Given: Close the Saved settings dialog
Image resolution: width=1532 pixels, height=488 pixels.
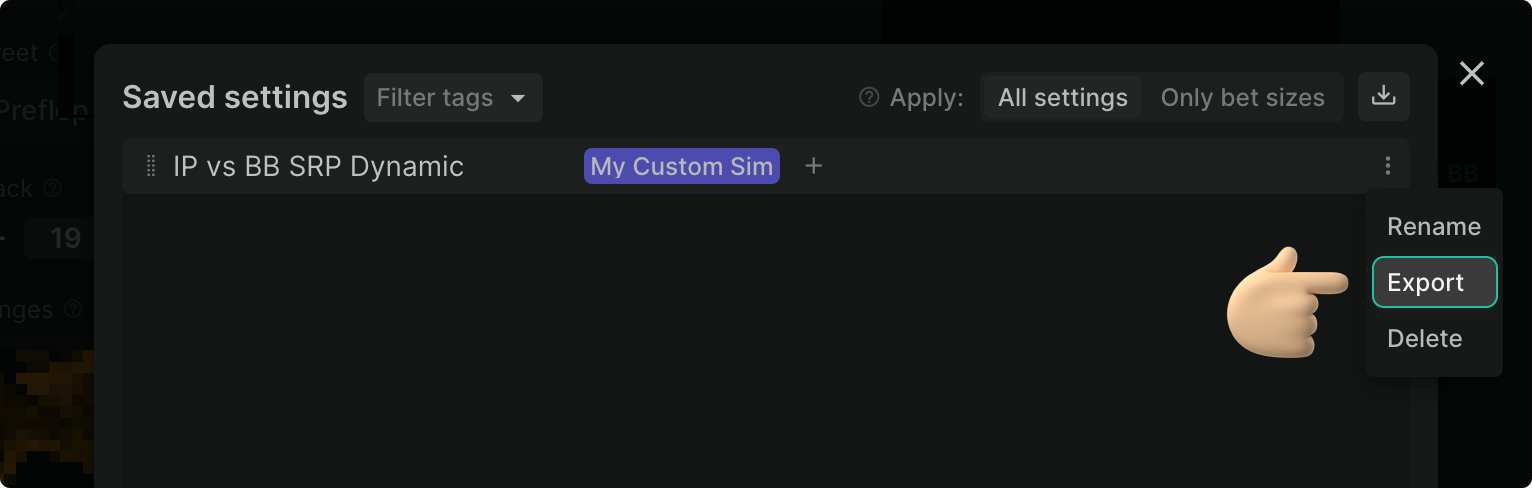Looking at the screenshot, I should (x=1471, y=73).
